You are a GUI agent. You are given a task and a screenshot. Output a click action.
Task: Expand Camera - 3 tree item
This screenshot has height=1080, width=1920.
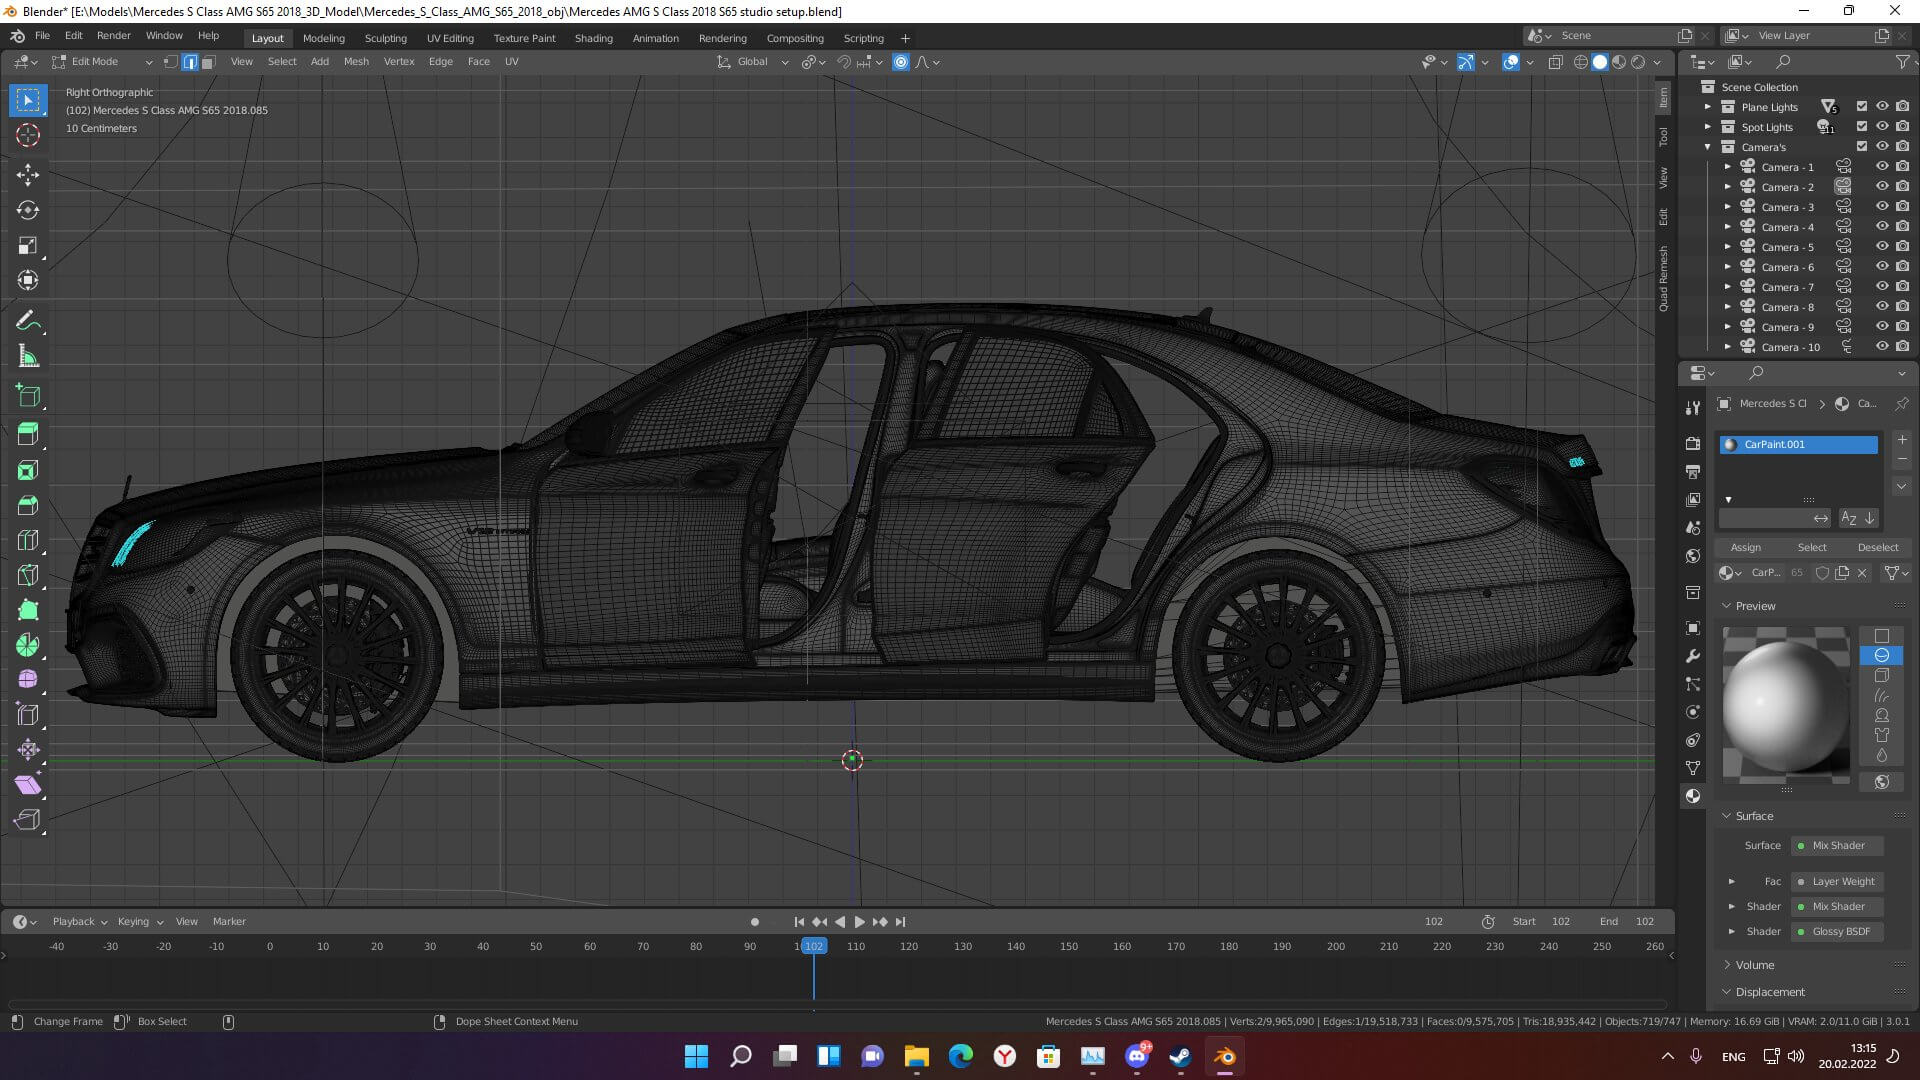tap(1728, 207)
